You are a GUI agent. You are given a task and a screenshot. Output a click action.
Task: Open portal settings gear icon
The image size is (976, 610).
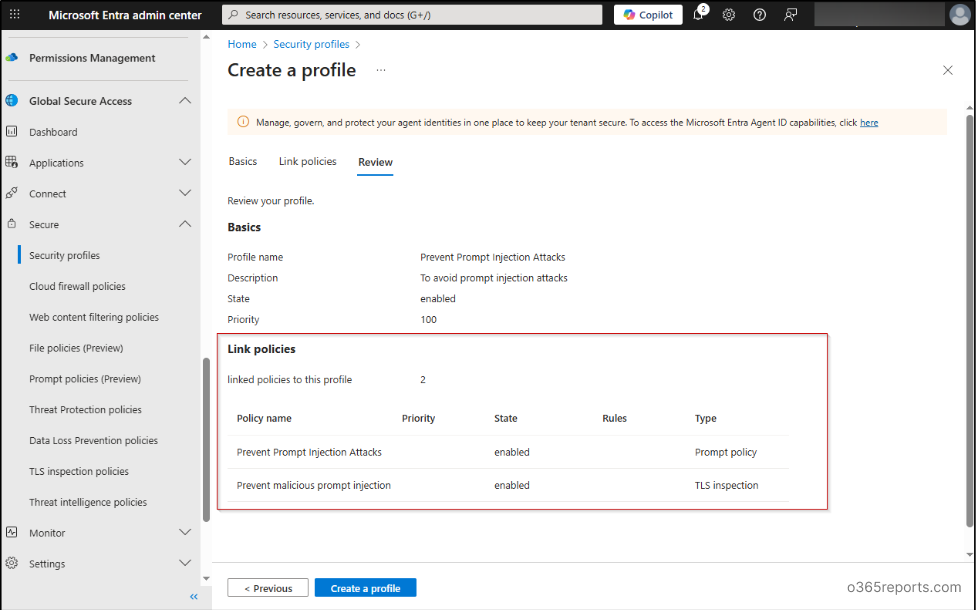tap(728, 14)
